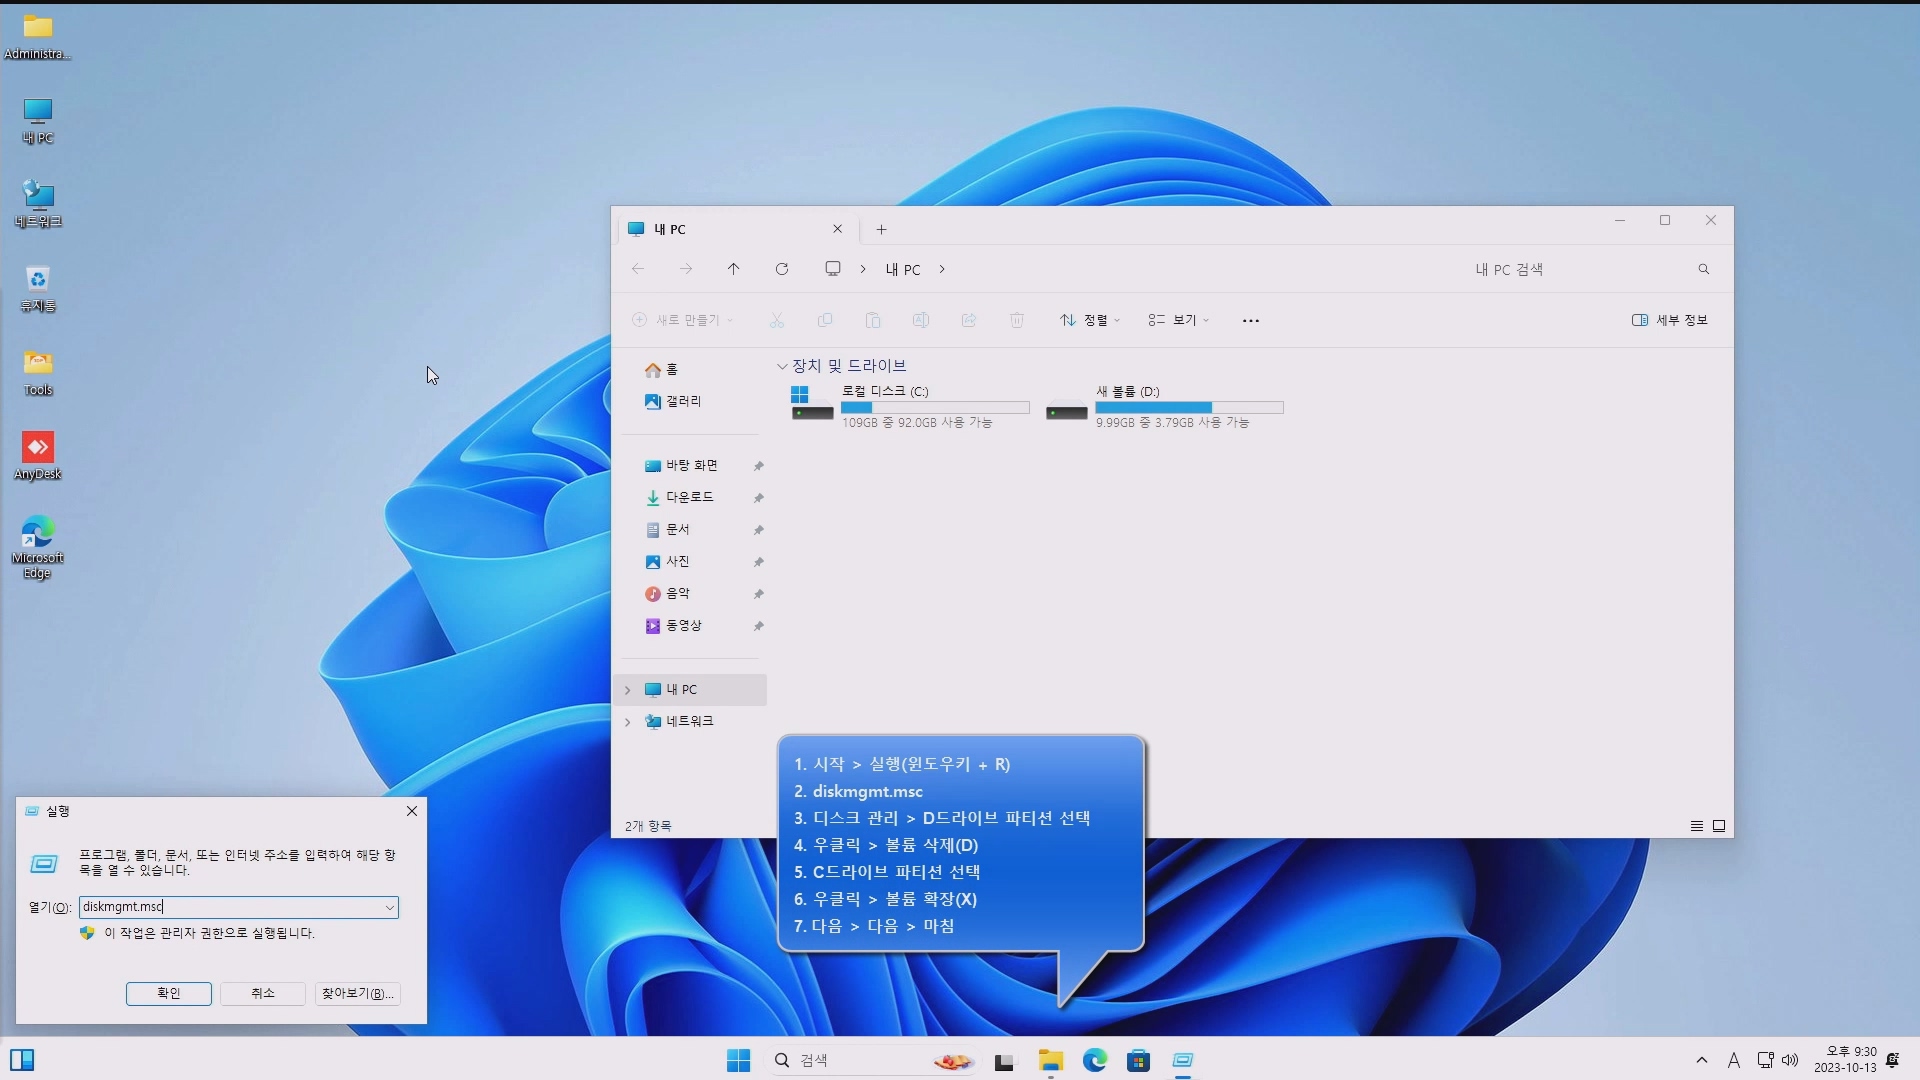Click the Rename toolbar icon
Viewport: 1920px width, 1080px height.
(921, 320)
